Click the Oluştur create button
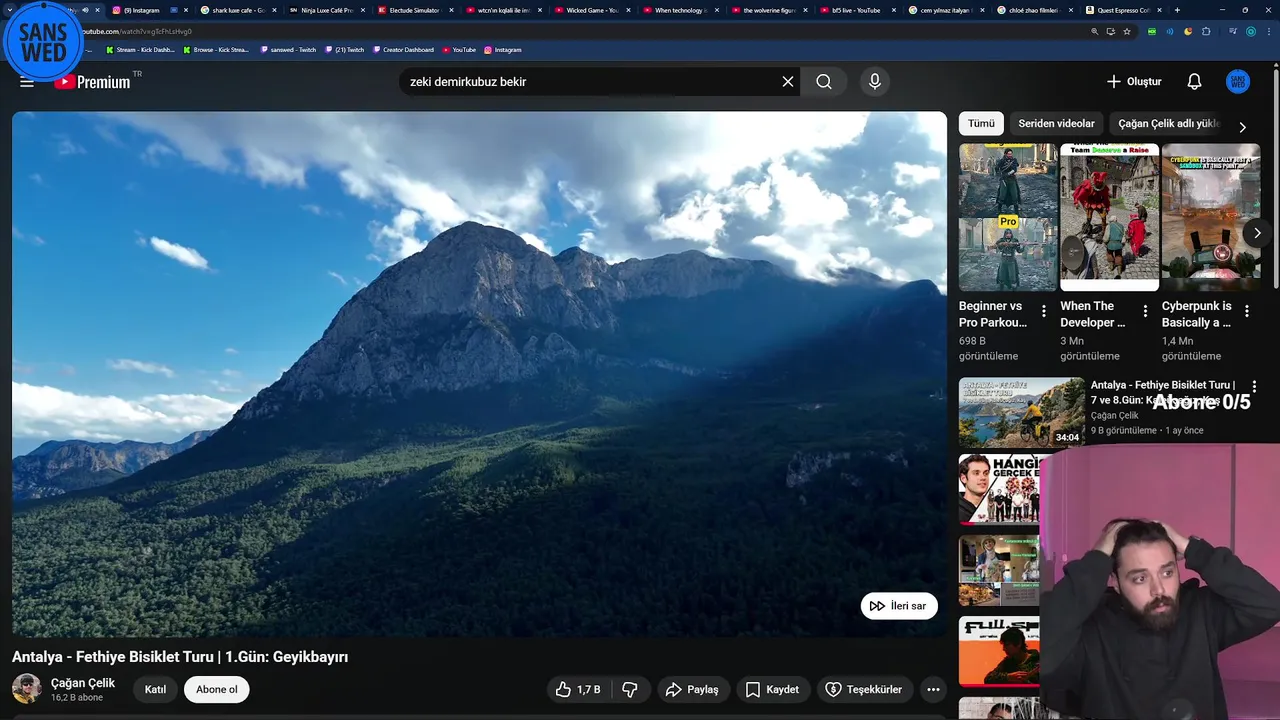The image size is (1280, 720). pos(1134,82)
